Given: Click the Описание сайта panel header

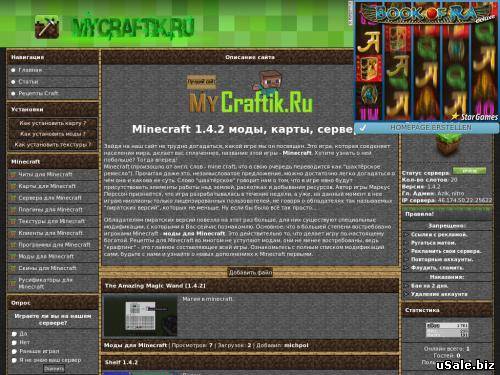Looking at the screenshot, I should 250,57.
